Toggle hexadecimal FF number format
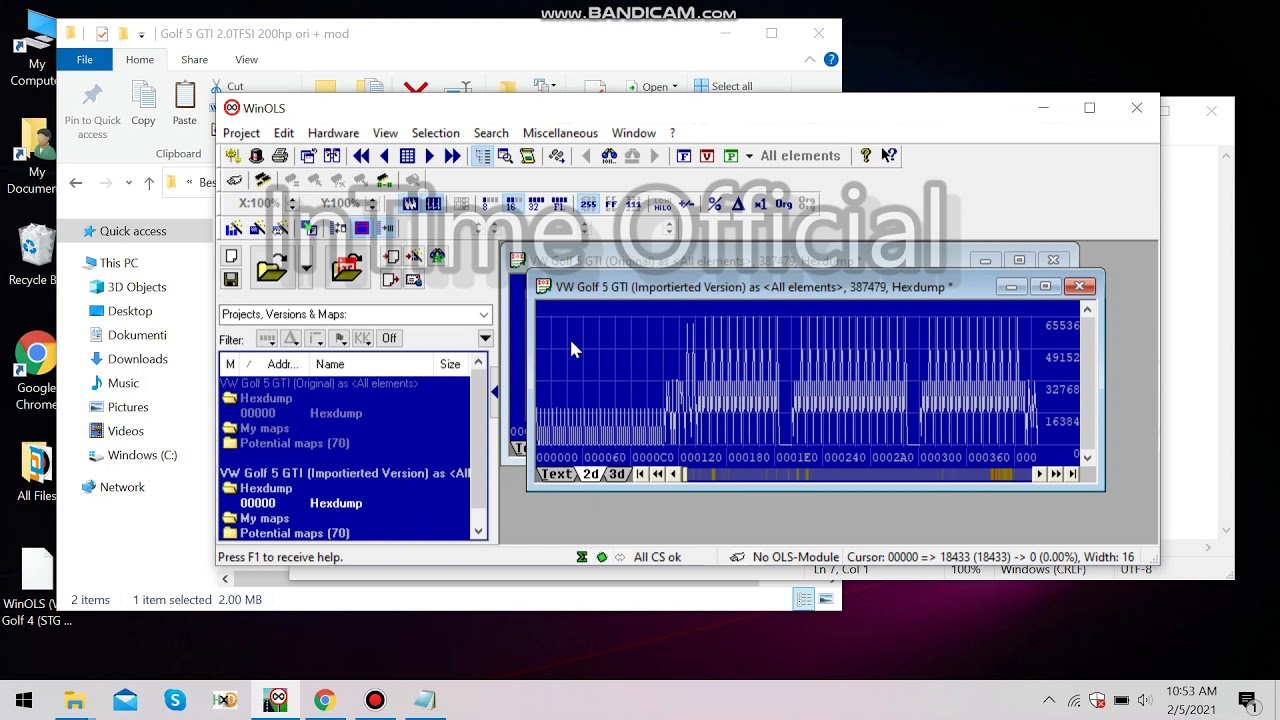This screenshot has width=1280, height=720. 611,204
